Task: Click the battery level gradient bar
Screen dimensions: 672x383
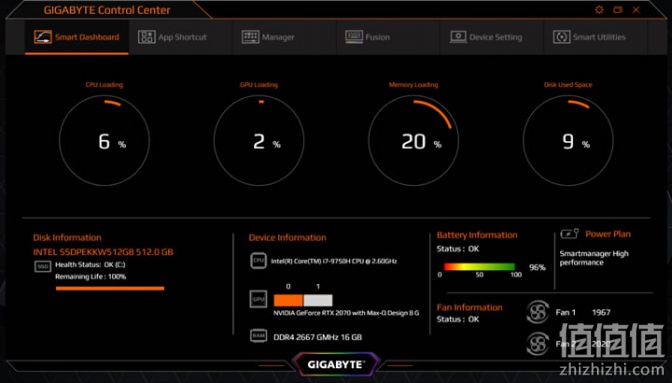Action: 479,267
